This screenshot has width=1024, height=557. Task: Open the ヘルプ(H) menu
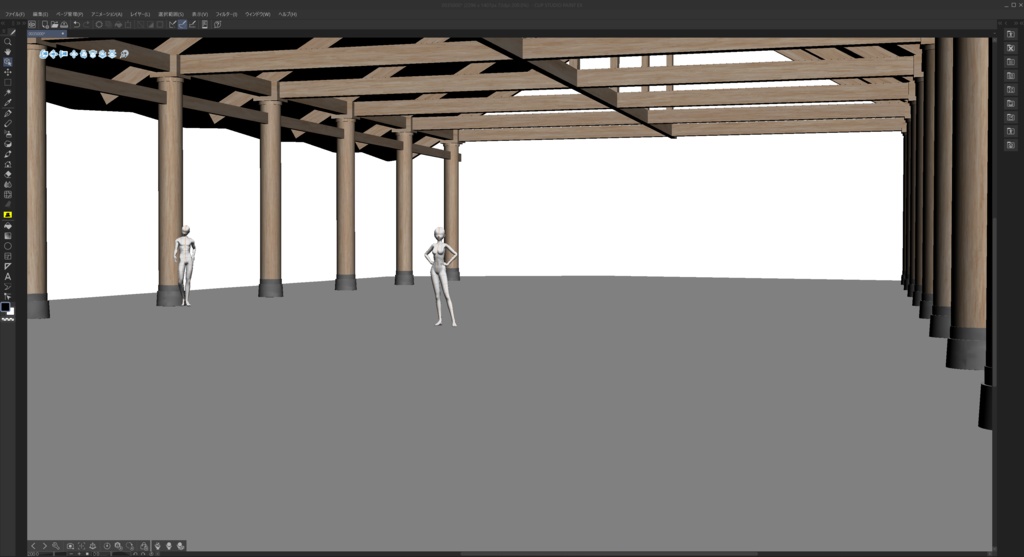pos(287,14)
